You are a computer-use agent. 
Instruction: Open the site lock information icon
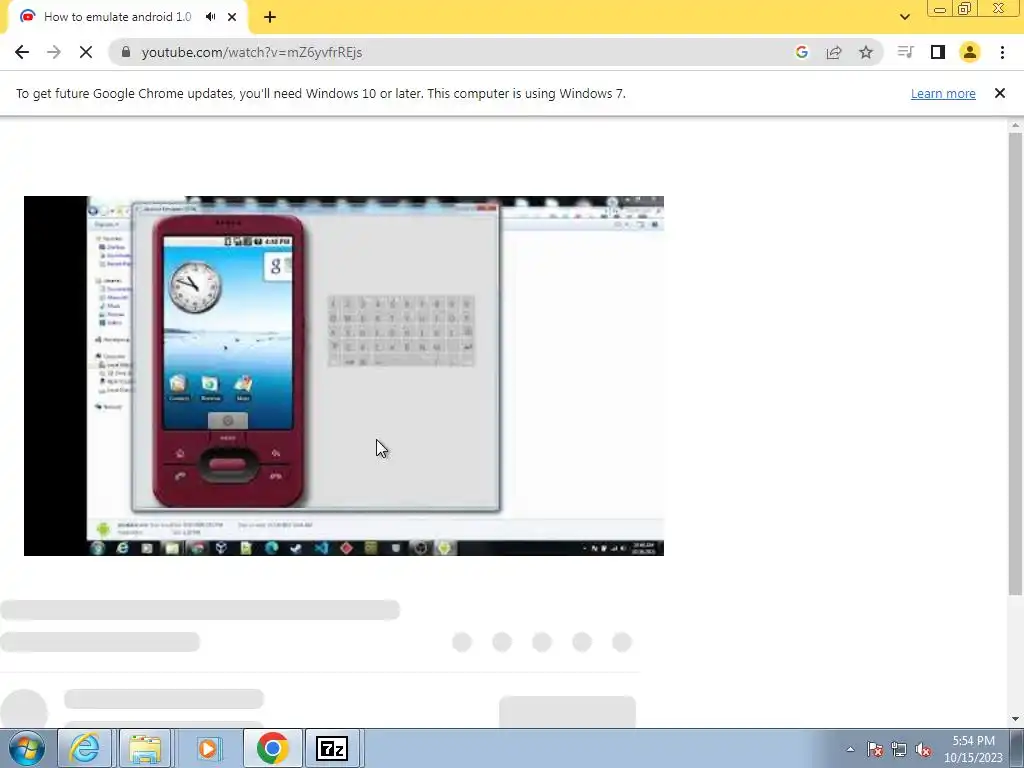(x=126, y=52)
